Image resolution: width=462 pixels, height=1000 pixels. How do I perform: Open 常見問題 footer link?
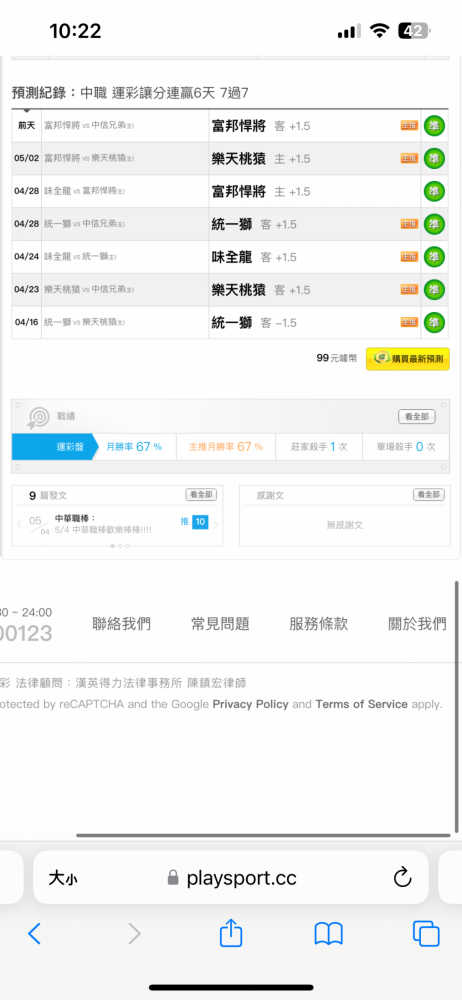(220, 624)
